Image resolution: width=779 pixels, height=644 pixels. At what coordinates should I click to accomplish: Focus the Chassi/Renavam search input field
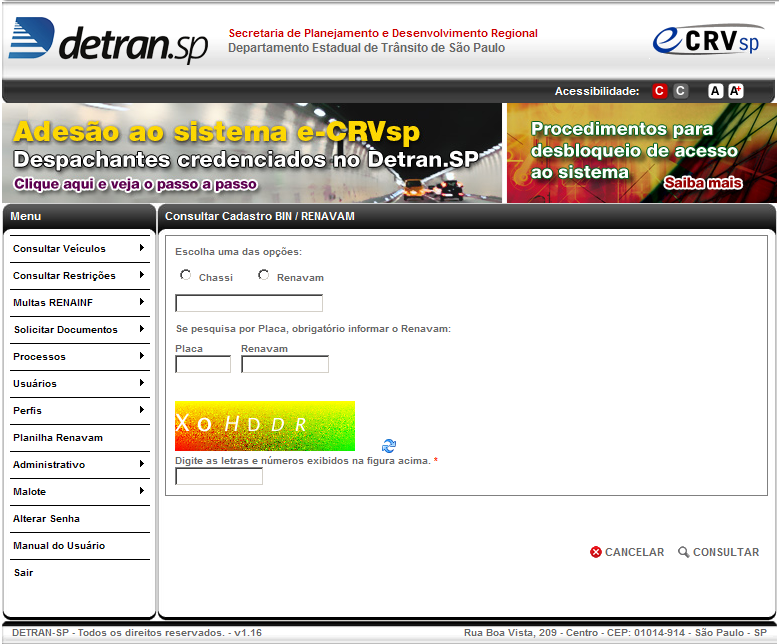pos(249,303)
